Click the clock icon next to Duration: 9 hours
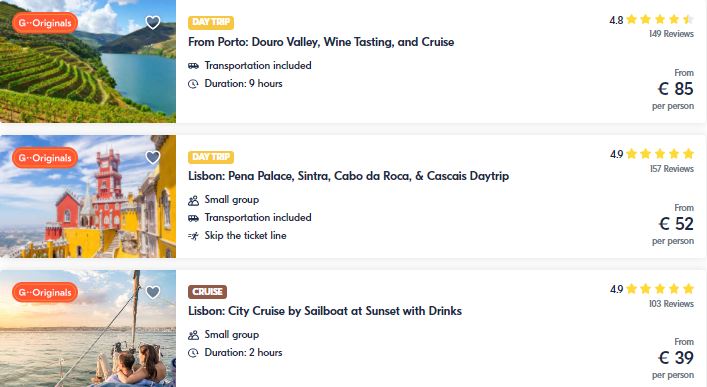 pos(193,84)
